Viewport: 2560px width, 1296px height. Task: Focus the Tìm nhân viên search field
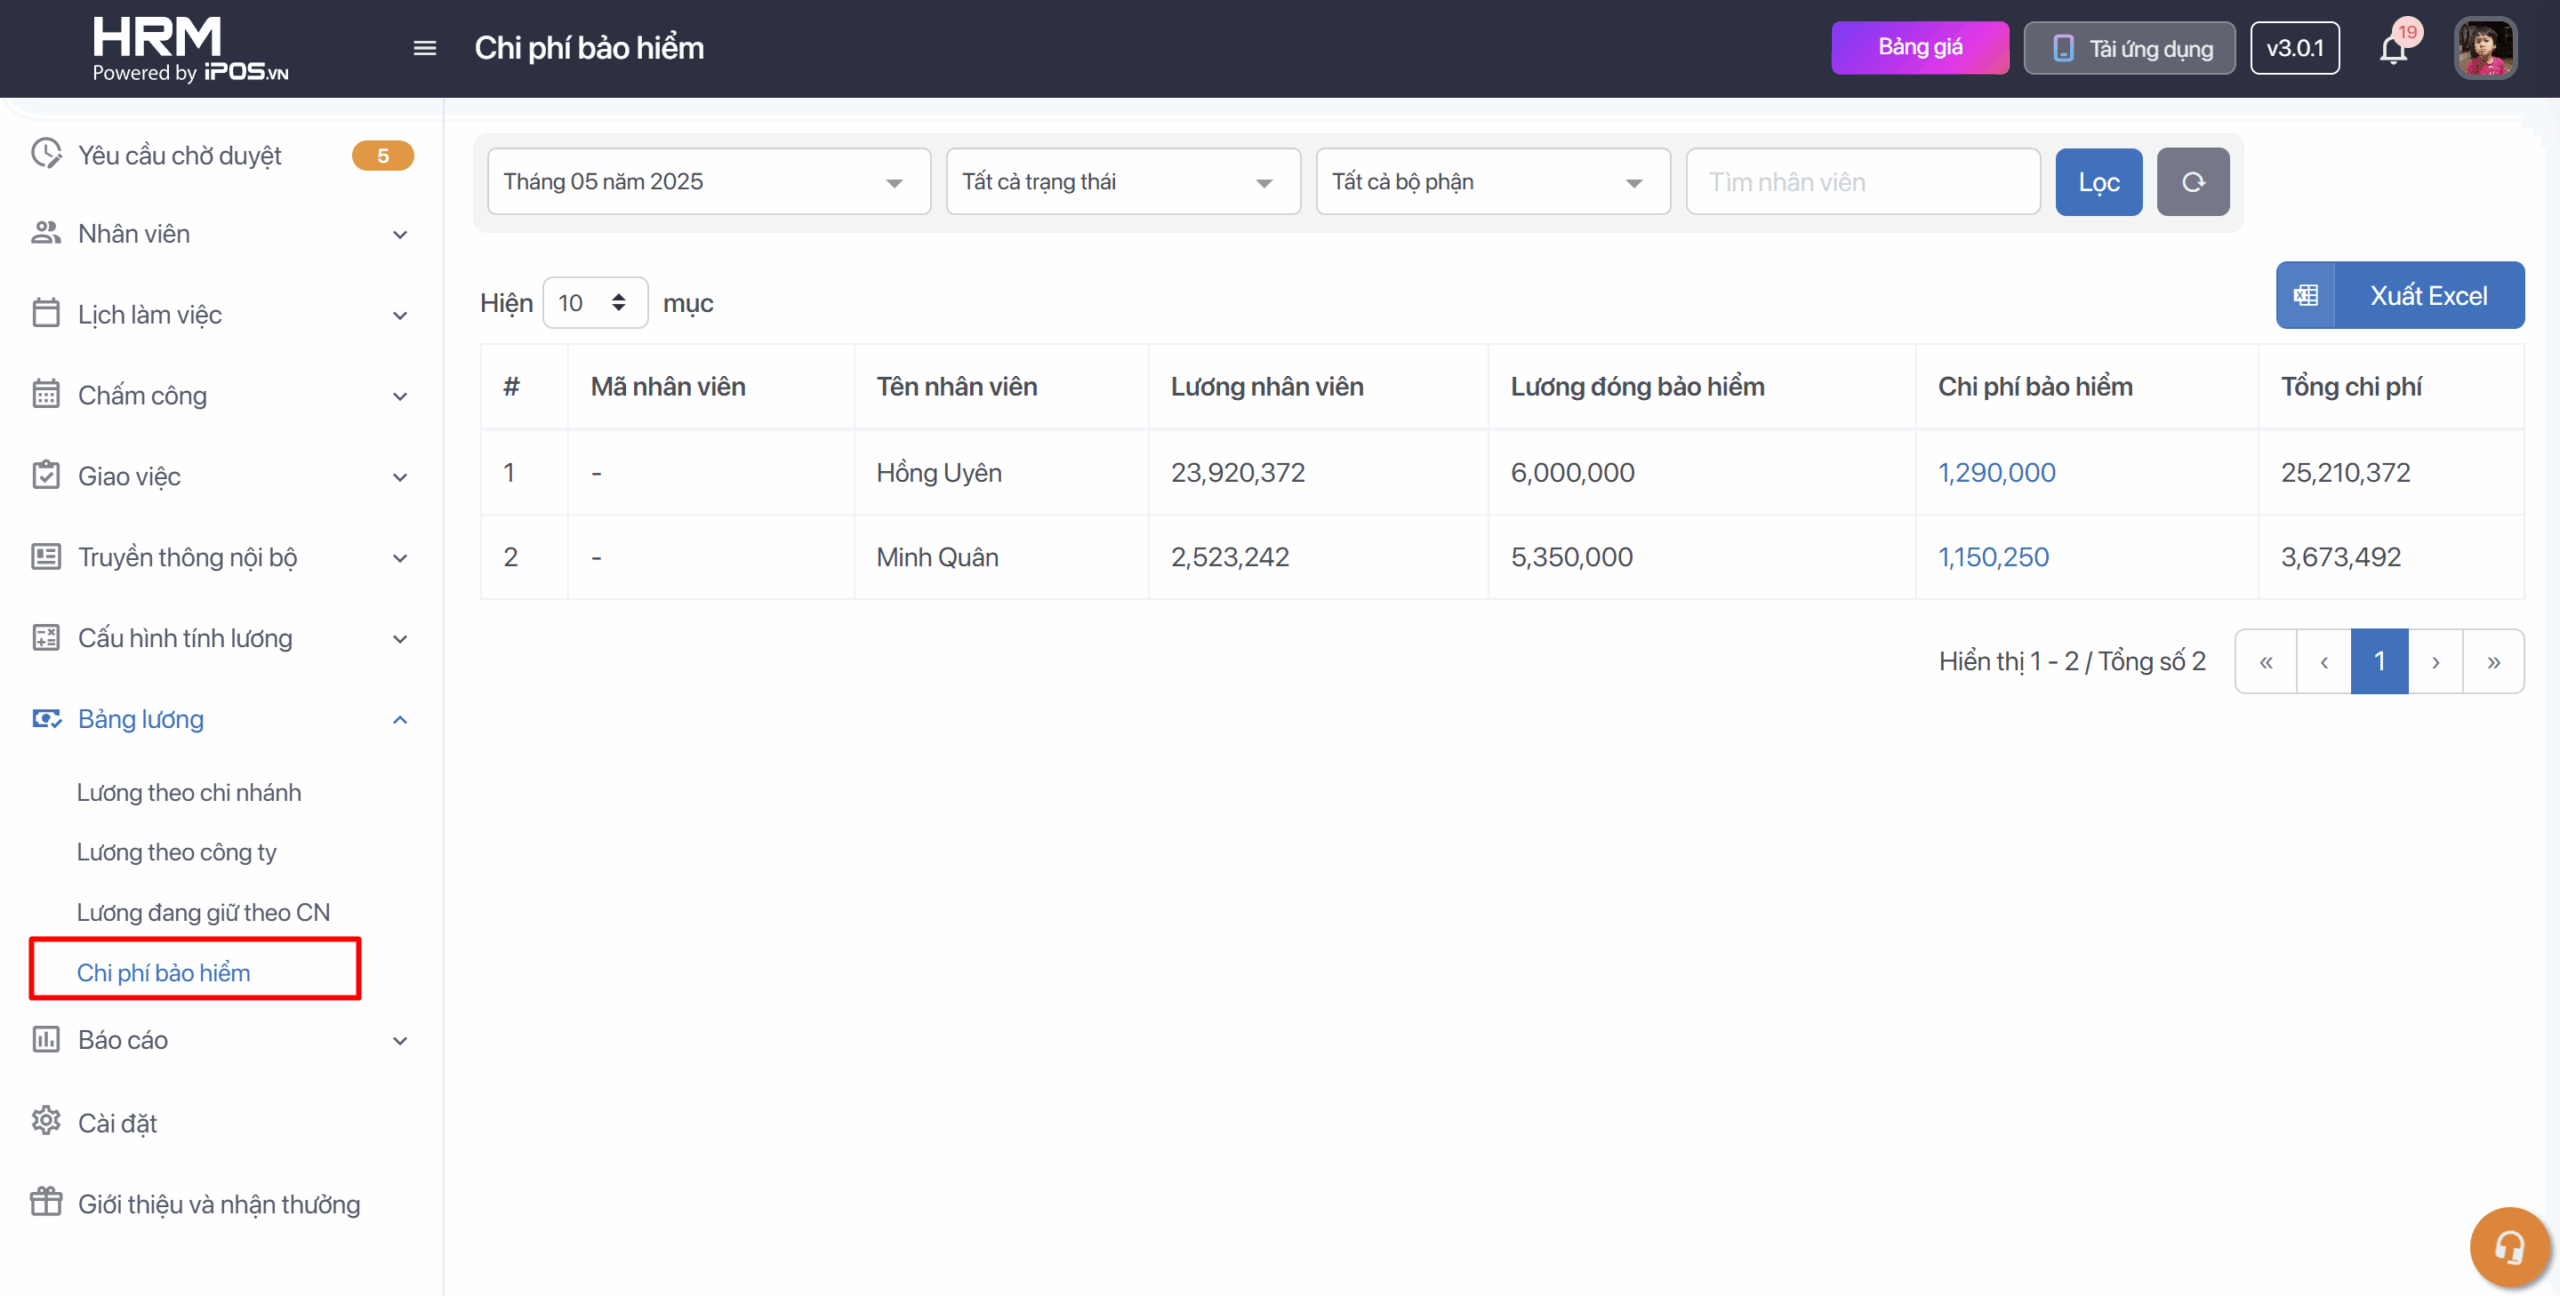coord(1862,182)
